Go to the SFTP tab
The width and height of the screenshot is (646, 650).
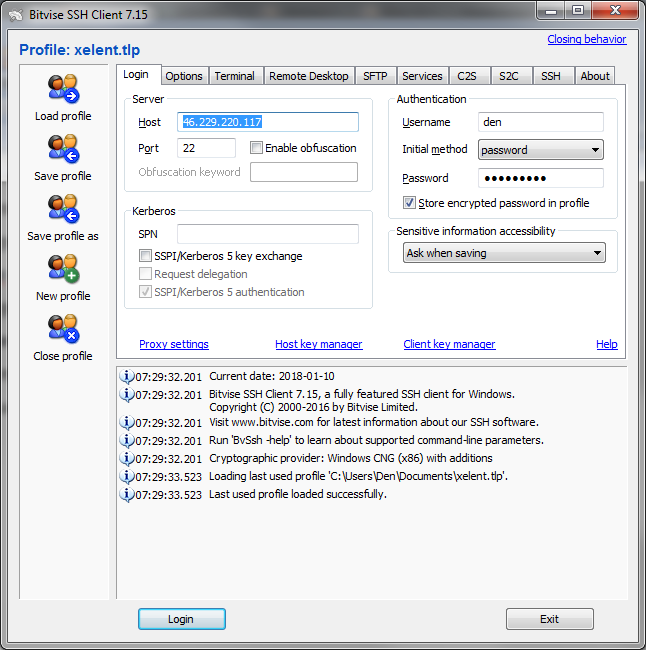[375, 76]
